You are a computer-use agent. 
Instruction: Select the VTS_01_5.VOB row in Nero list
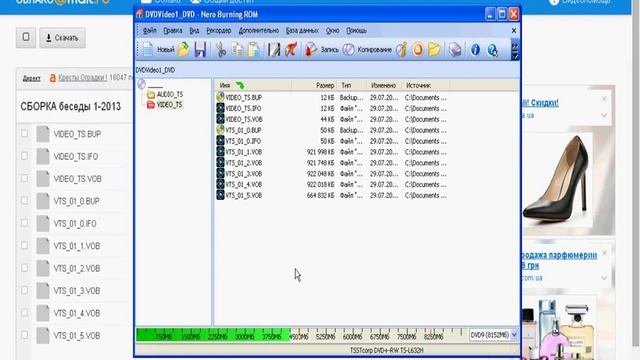(x=331, y=196)
